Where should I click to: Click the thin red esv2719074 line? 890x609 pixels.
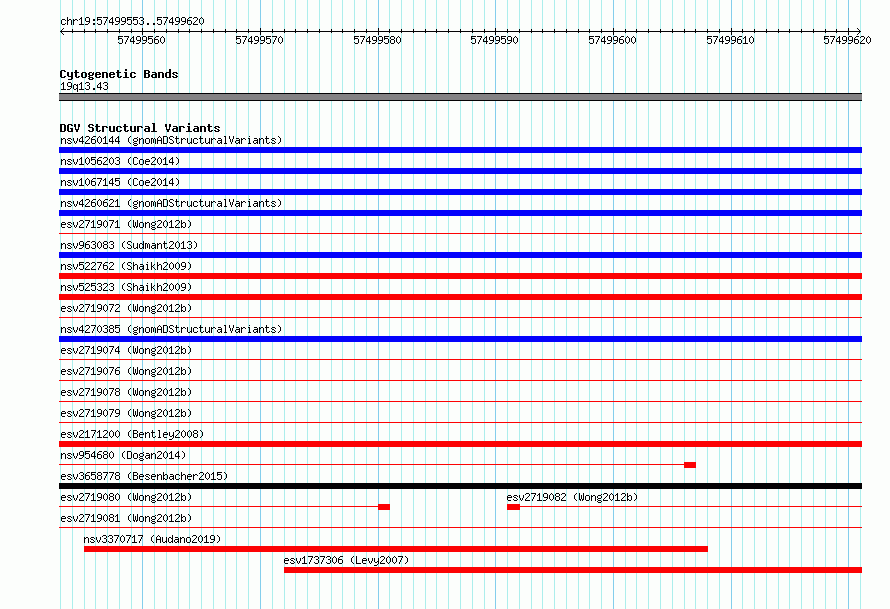click(x=460, y=359)
